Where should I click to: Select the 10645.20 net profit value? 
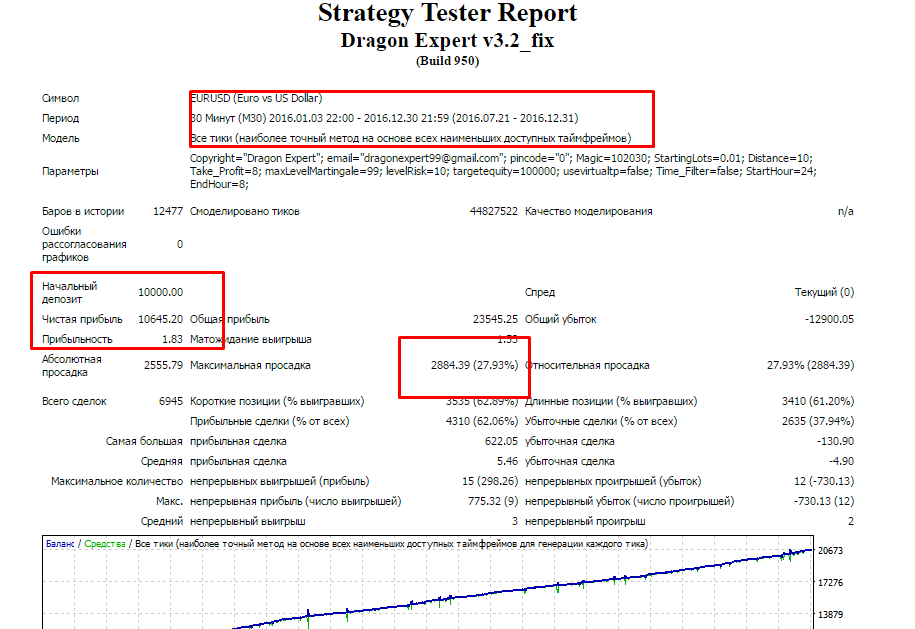tap(160, 319)
